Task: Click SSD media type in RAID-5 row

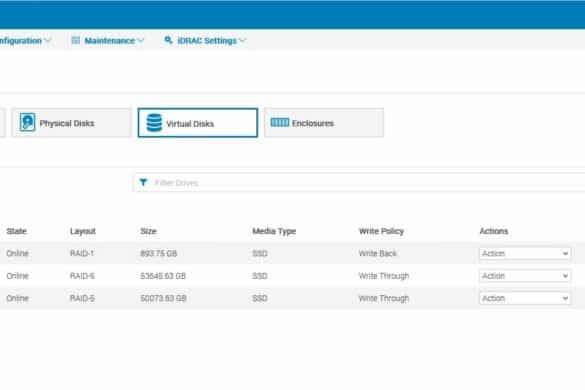Action: click(260, 298)
